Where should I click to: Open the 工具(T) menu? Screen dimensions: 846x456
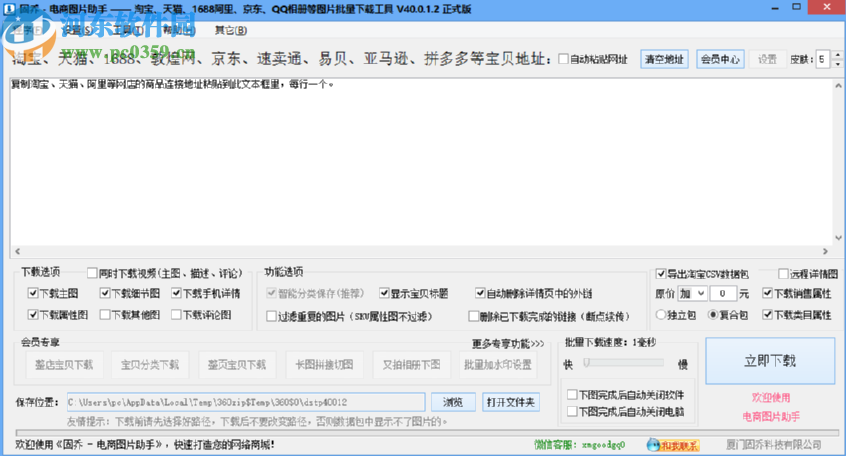(x=128, y=30)
